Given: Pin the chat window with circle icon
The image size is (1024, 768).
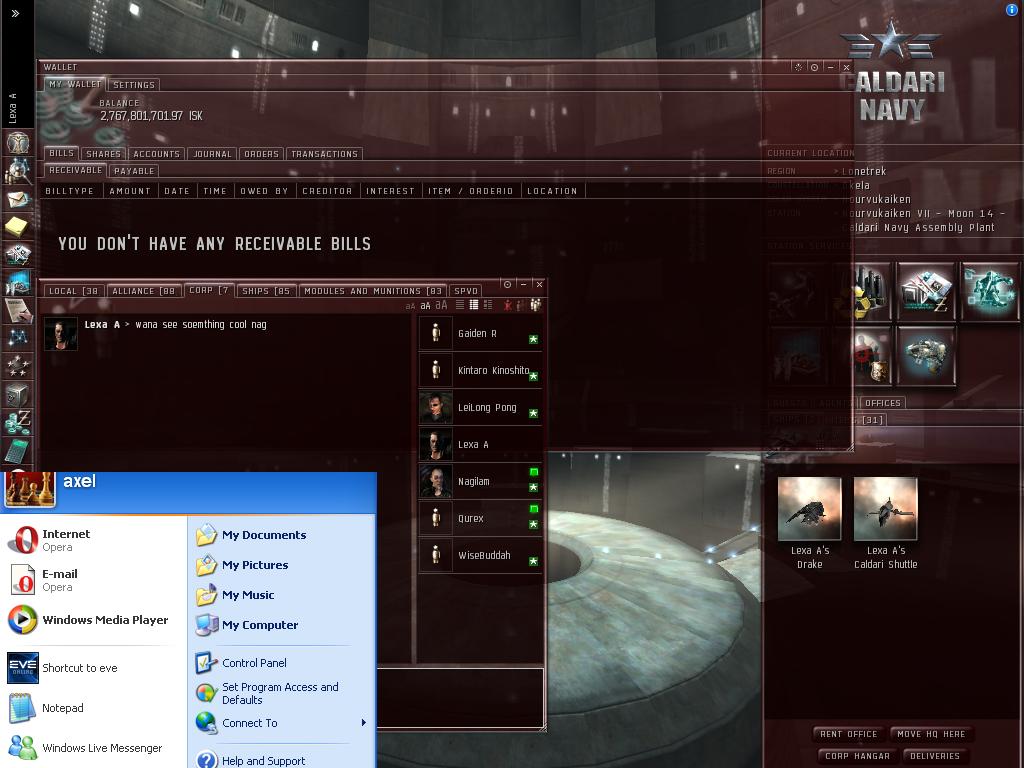Looking at the screenshot, I should tap(507, 284).
